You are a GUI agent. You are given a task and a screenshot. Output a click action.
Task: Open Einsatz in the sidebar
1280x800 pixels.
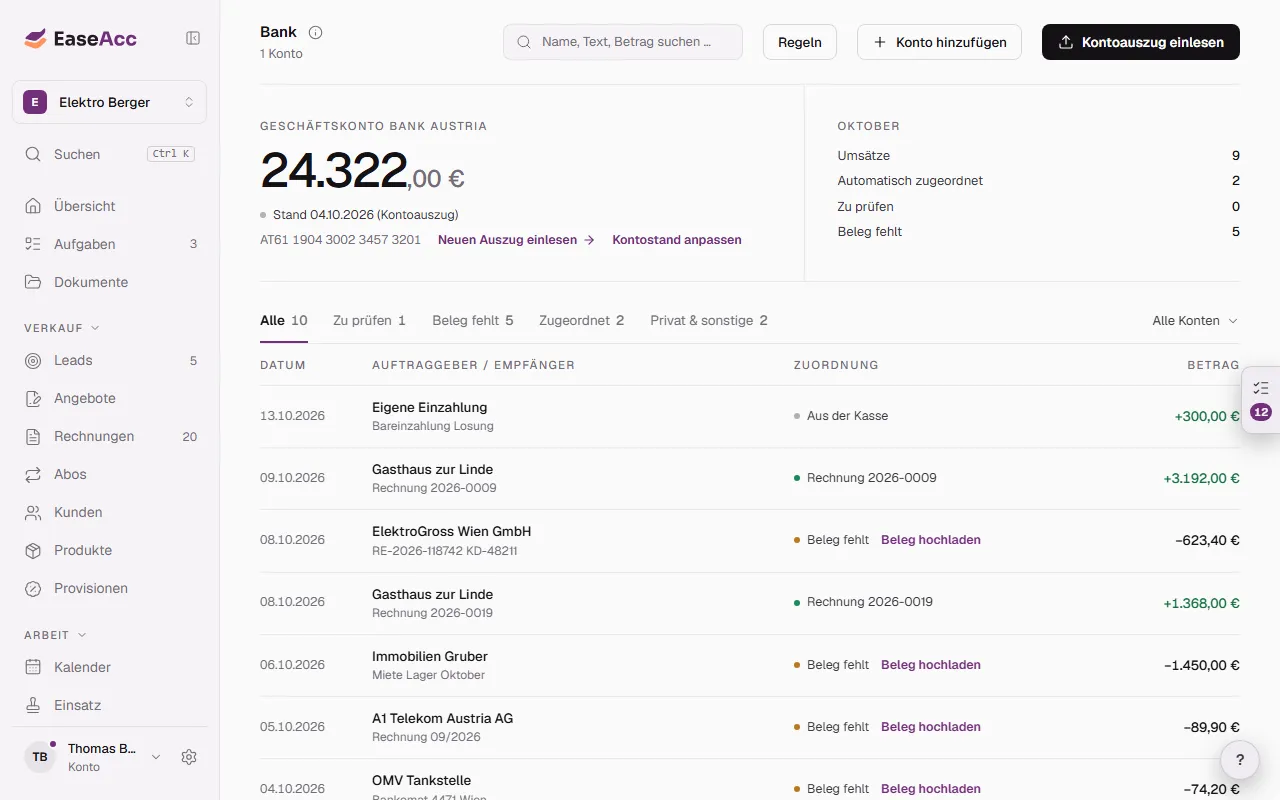(x=110, y=705)
